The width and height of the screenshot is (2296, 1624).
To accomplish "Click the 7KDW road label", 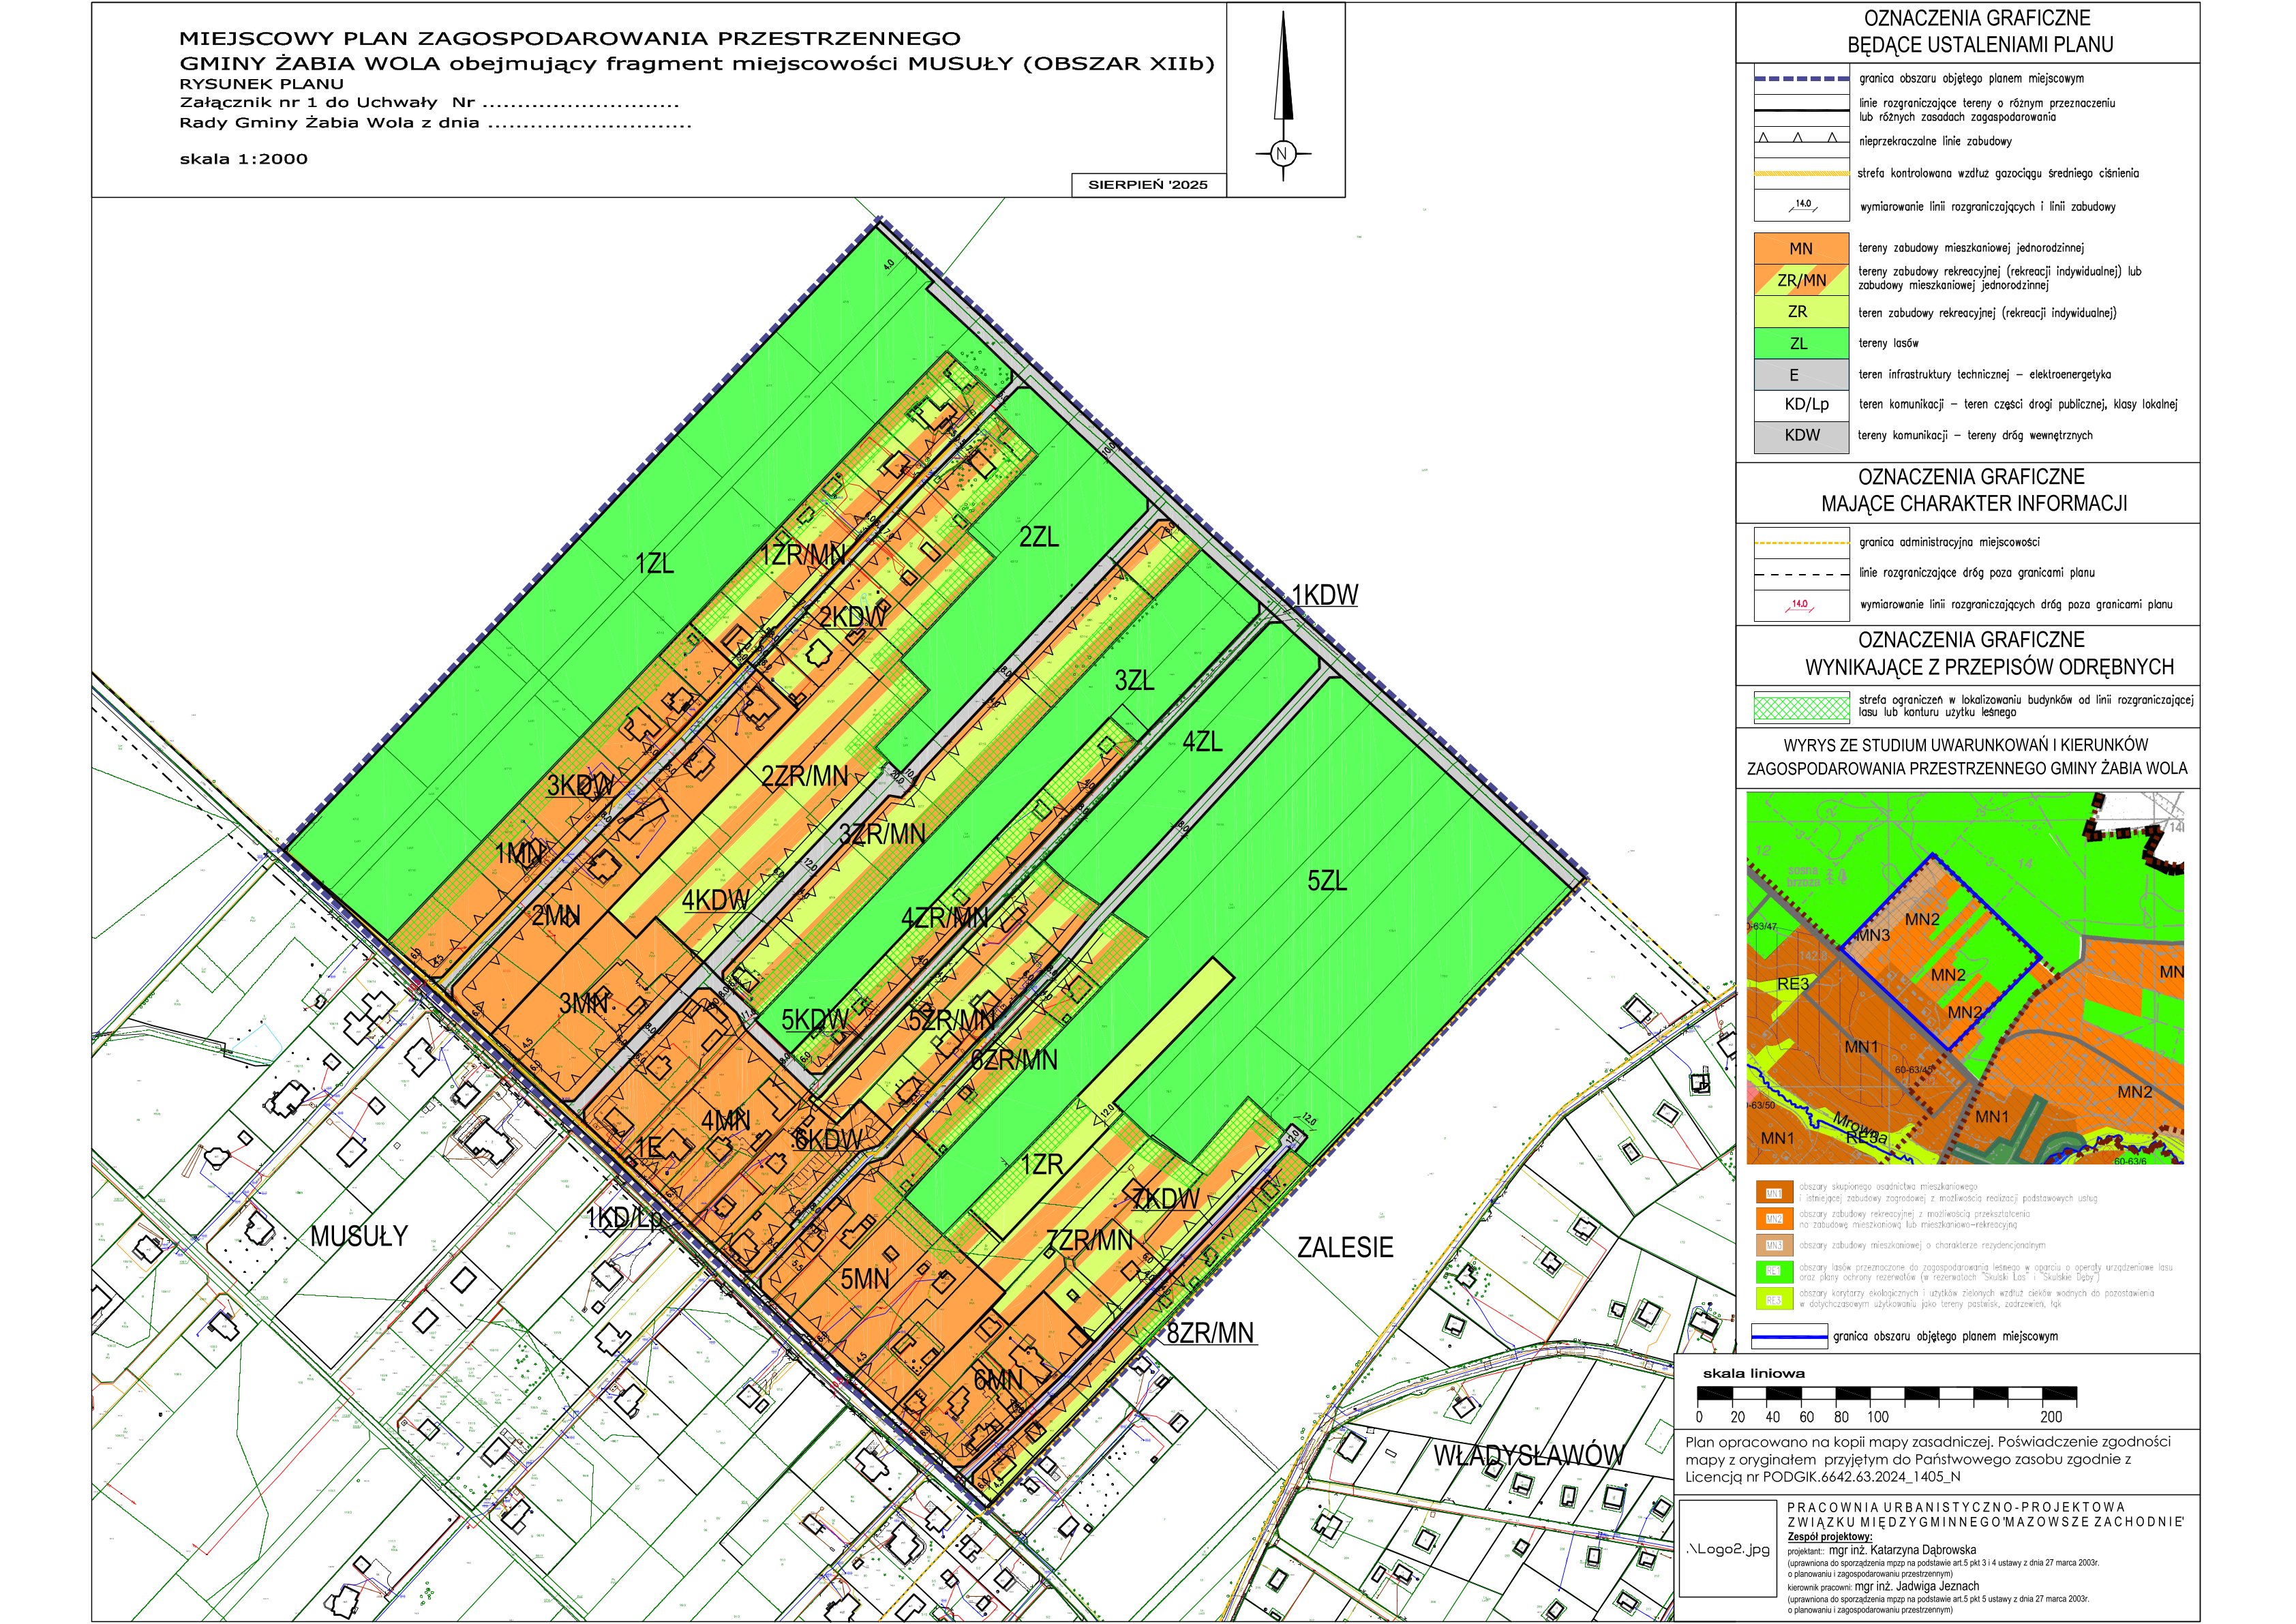I will 1166,1198.
